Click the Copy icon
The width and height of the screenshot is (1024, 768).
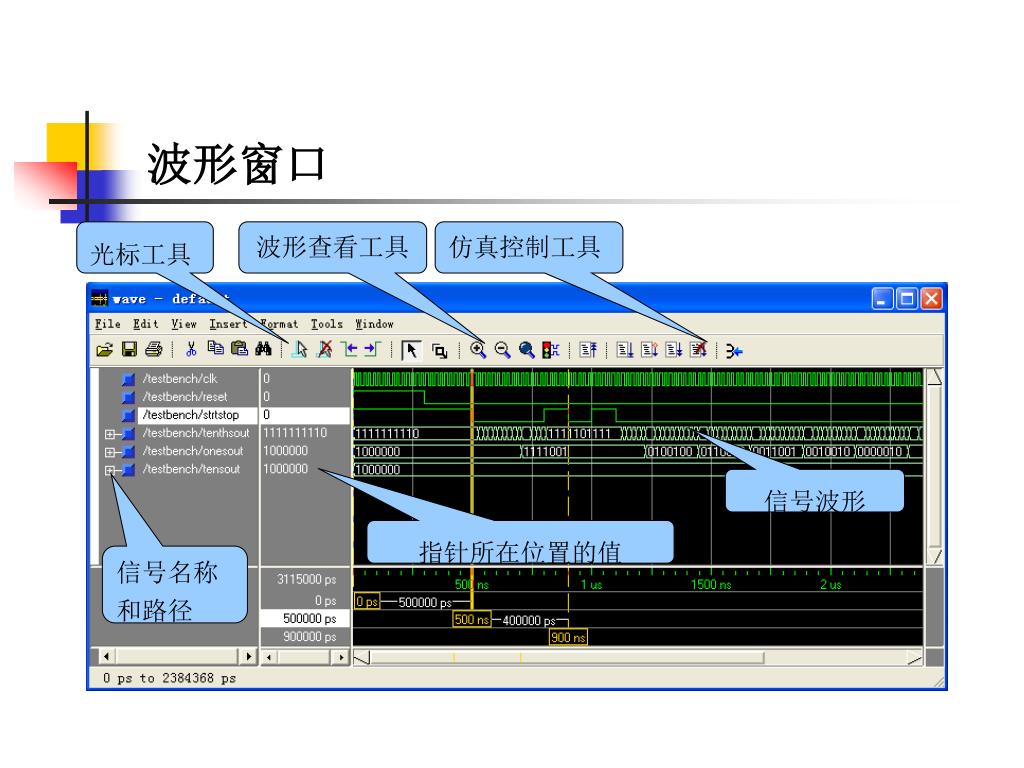tap(216, 349)
